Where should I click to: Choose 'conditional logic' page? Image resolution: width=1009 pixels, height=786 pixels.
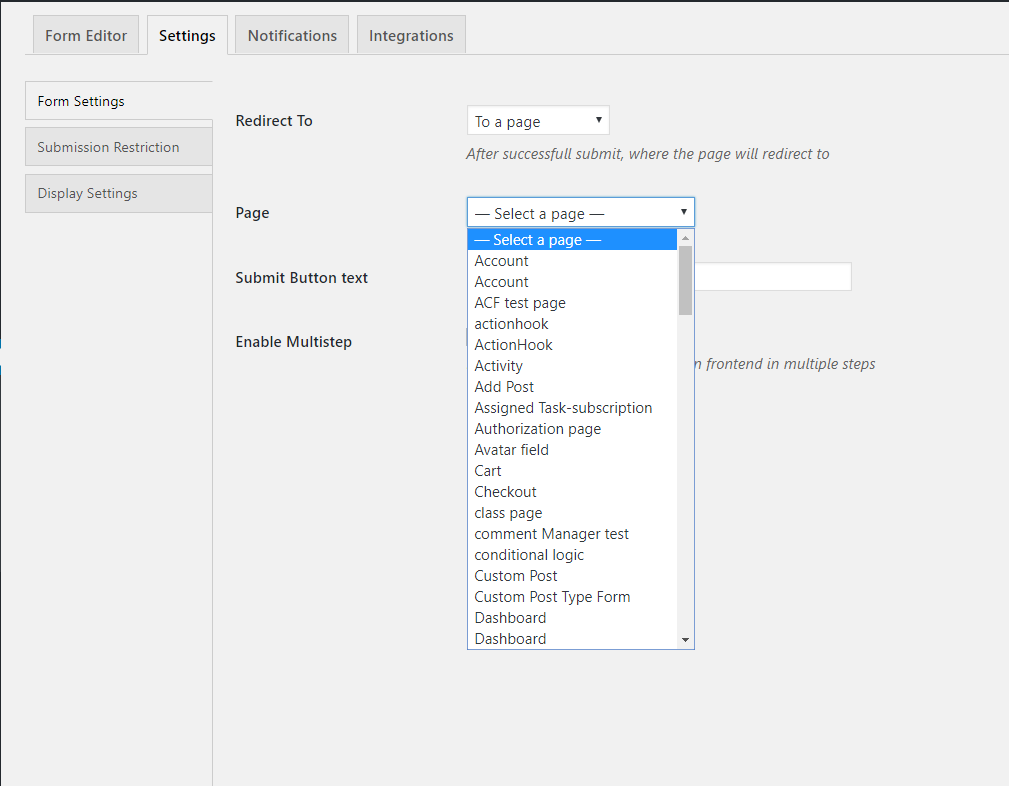tap(572, 555)
